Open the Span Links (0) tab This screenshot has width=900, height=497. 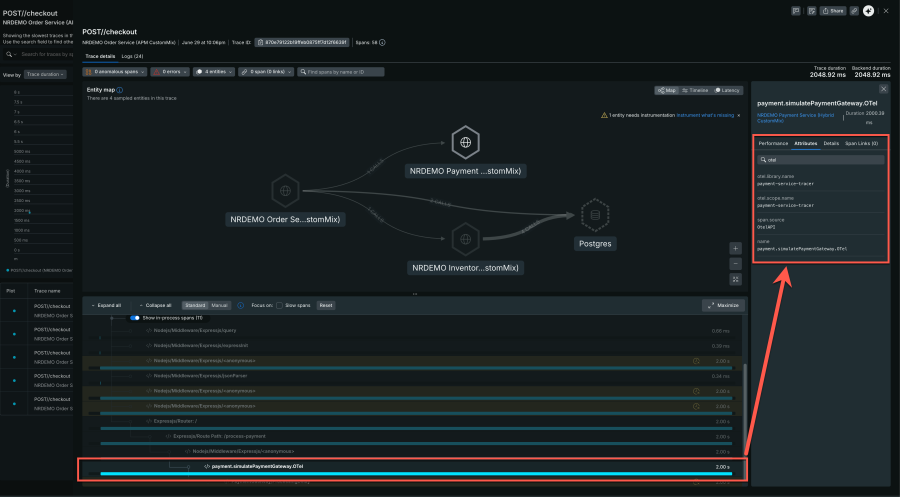(x=861, y=143)
